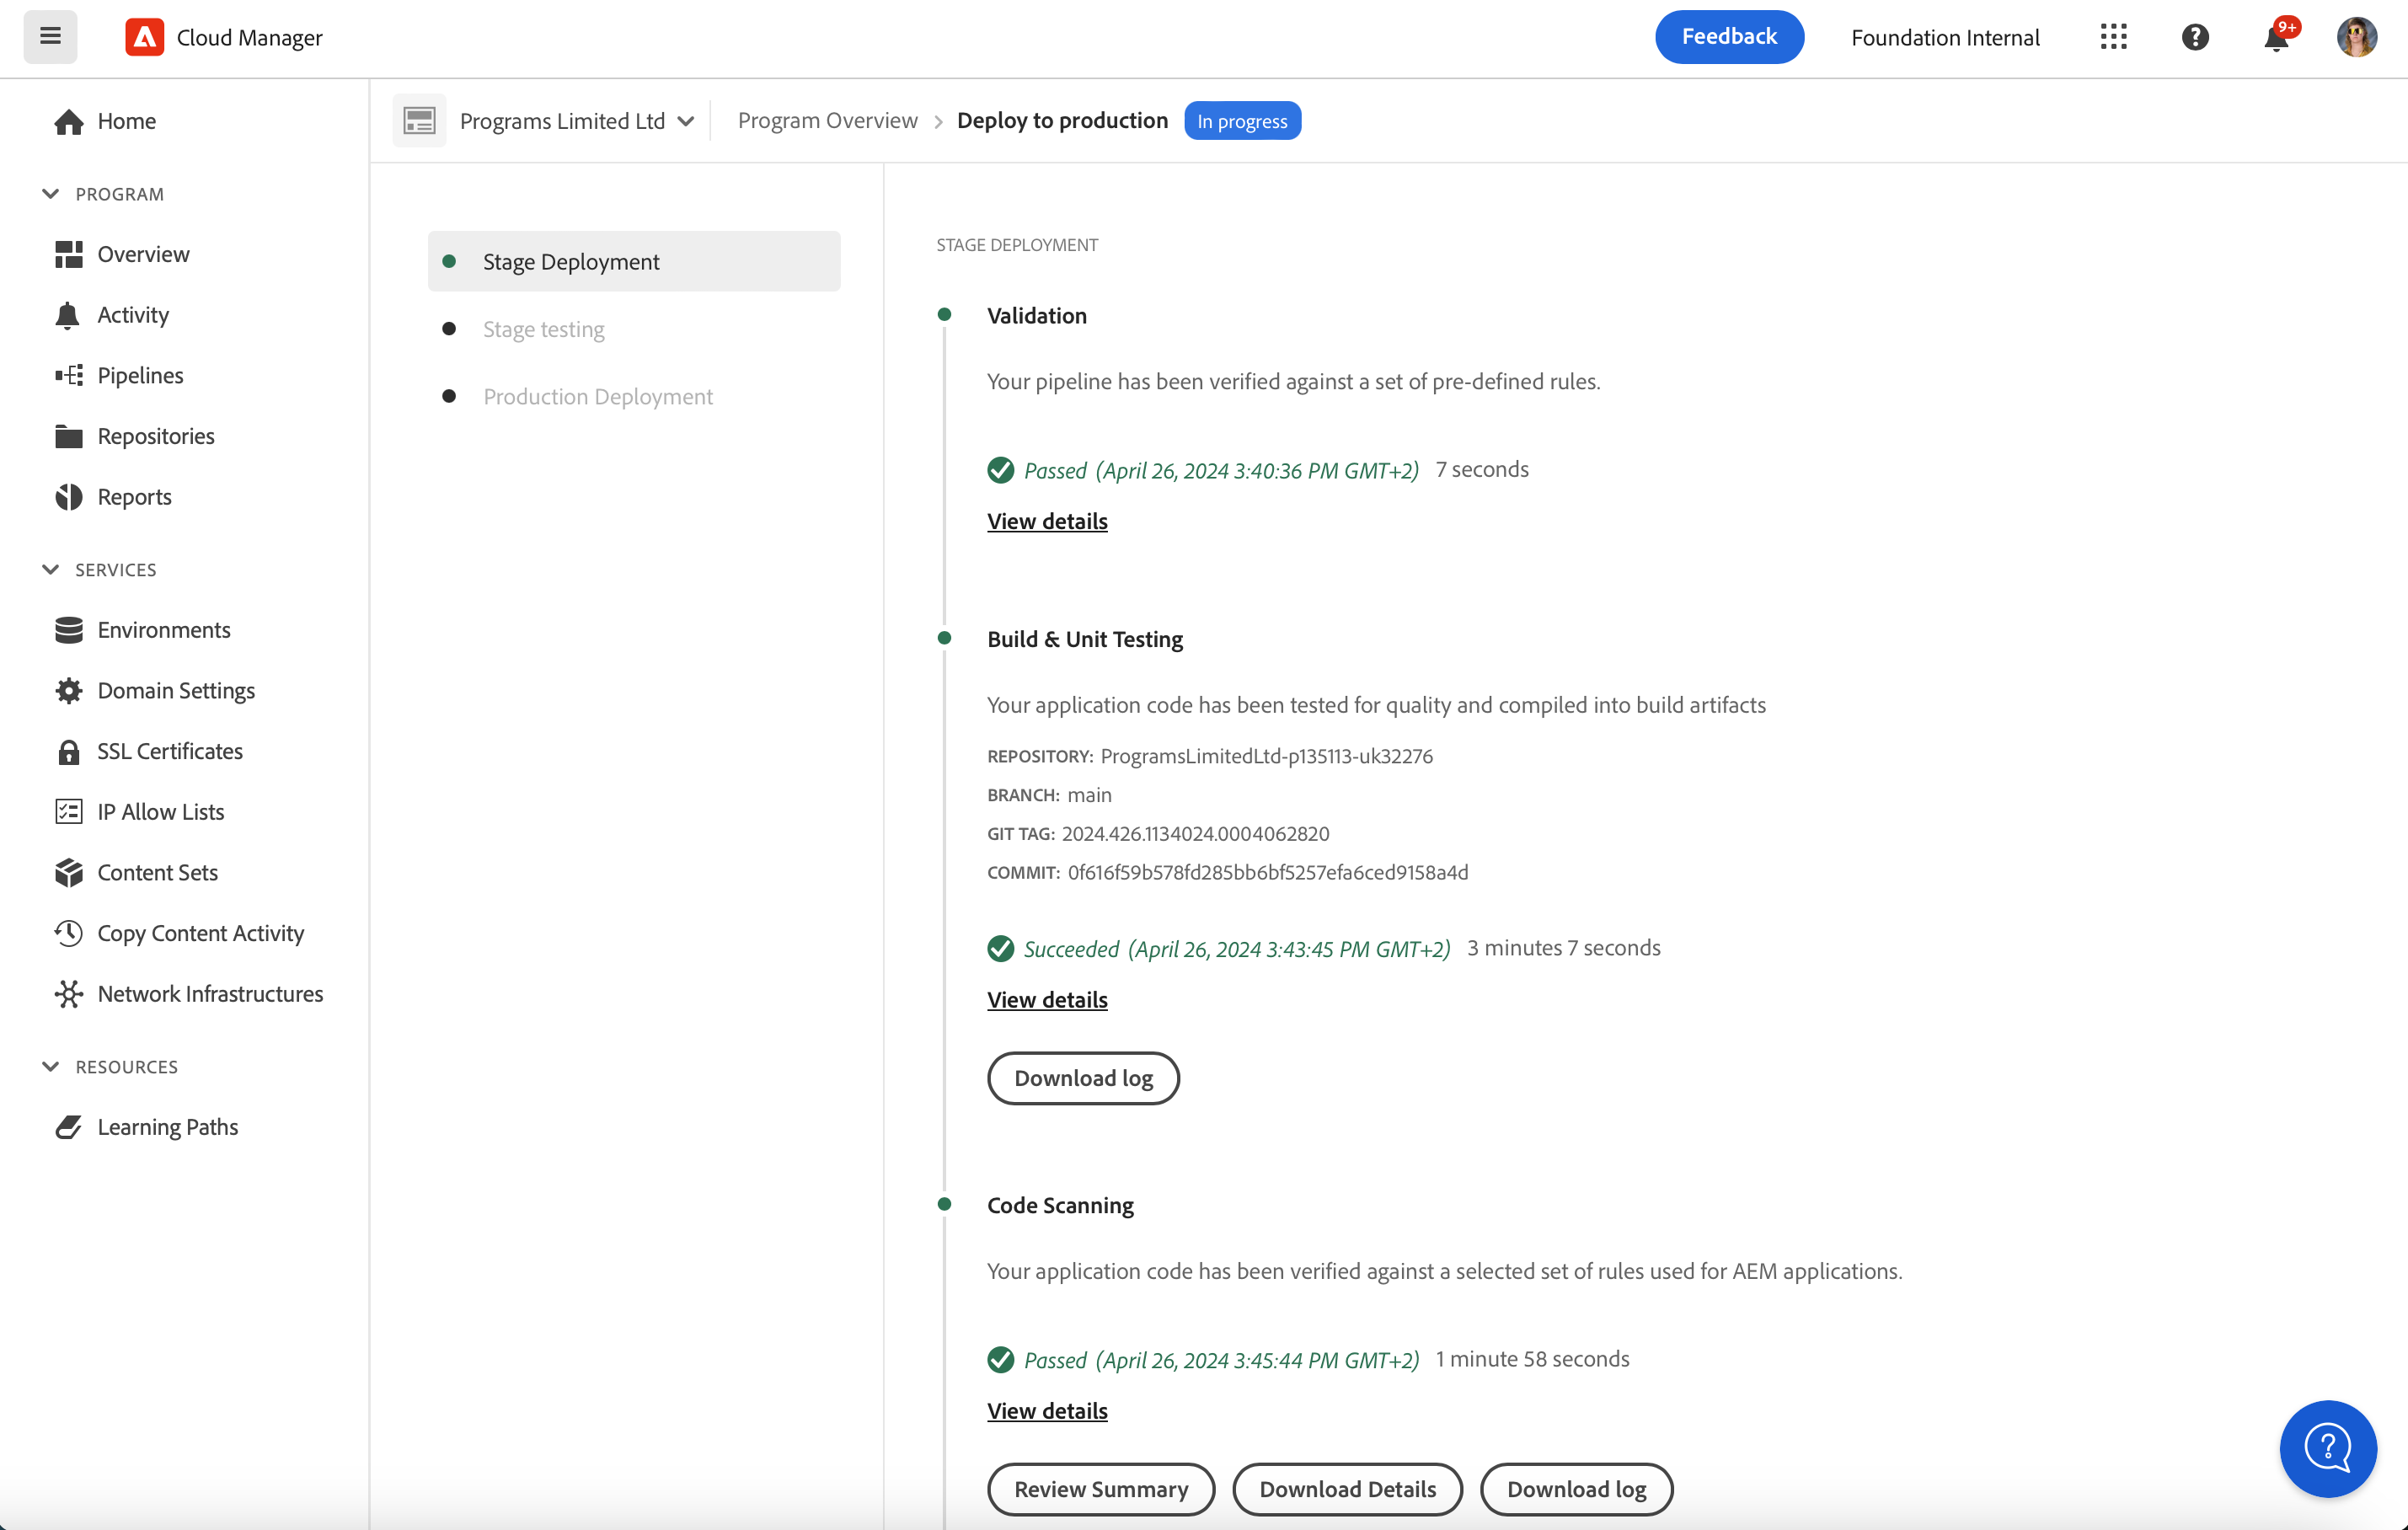Click the Network Infrastructures icon

(68, 994)
